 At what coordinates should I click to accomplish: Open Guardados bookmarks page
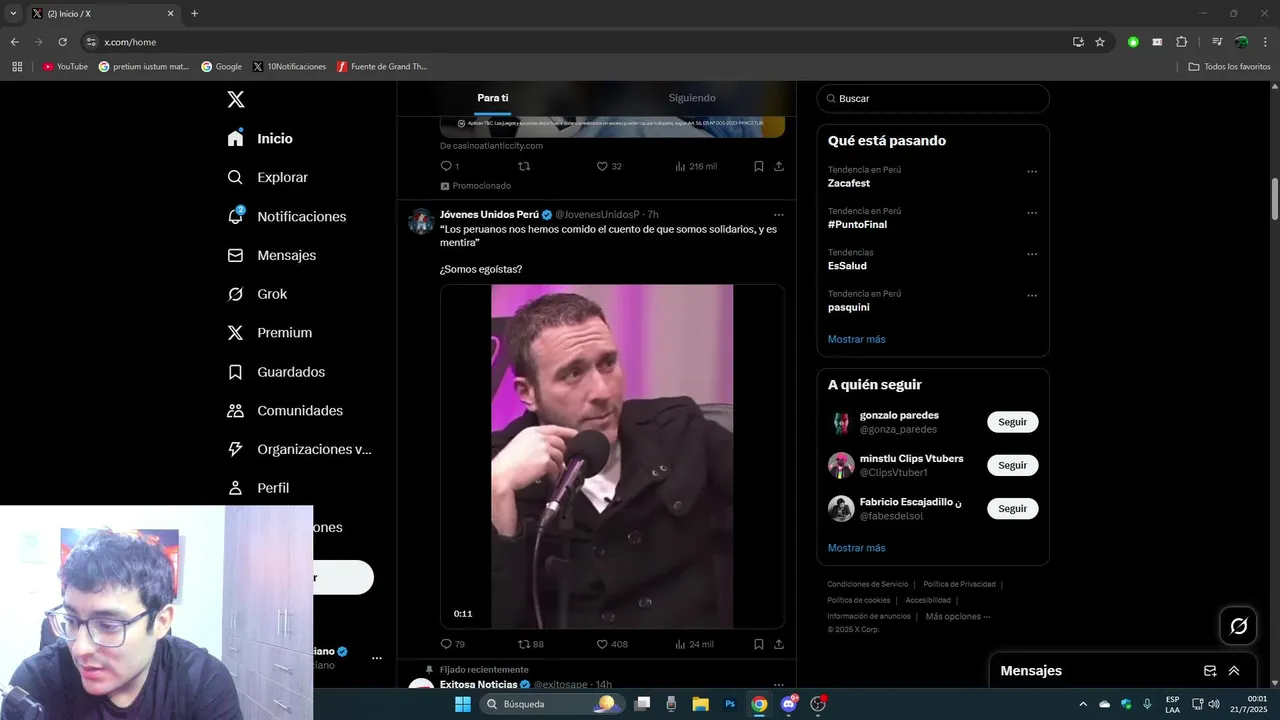[276, 372]
